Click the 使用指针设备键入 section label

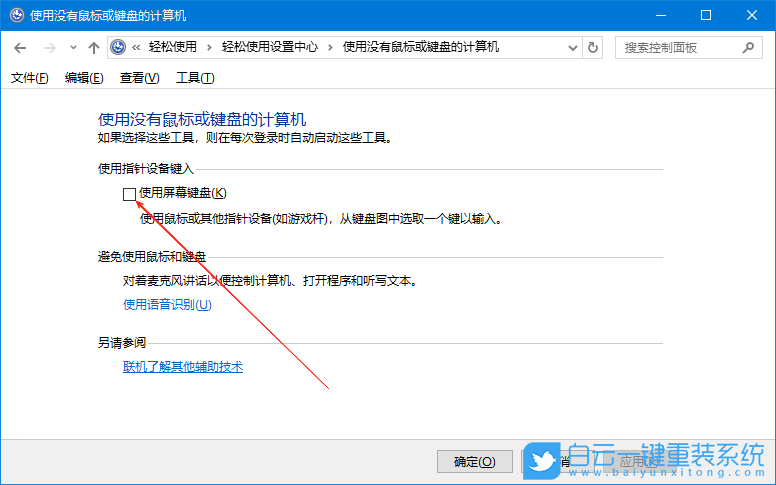tap(146, 169)
